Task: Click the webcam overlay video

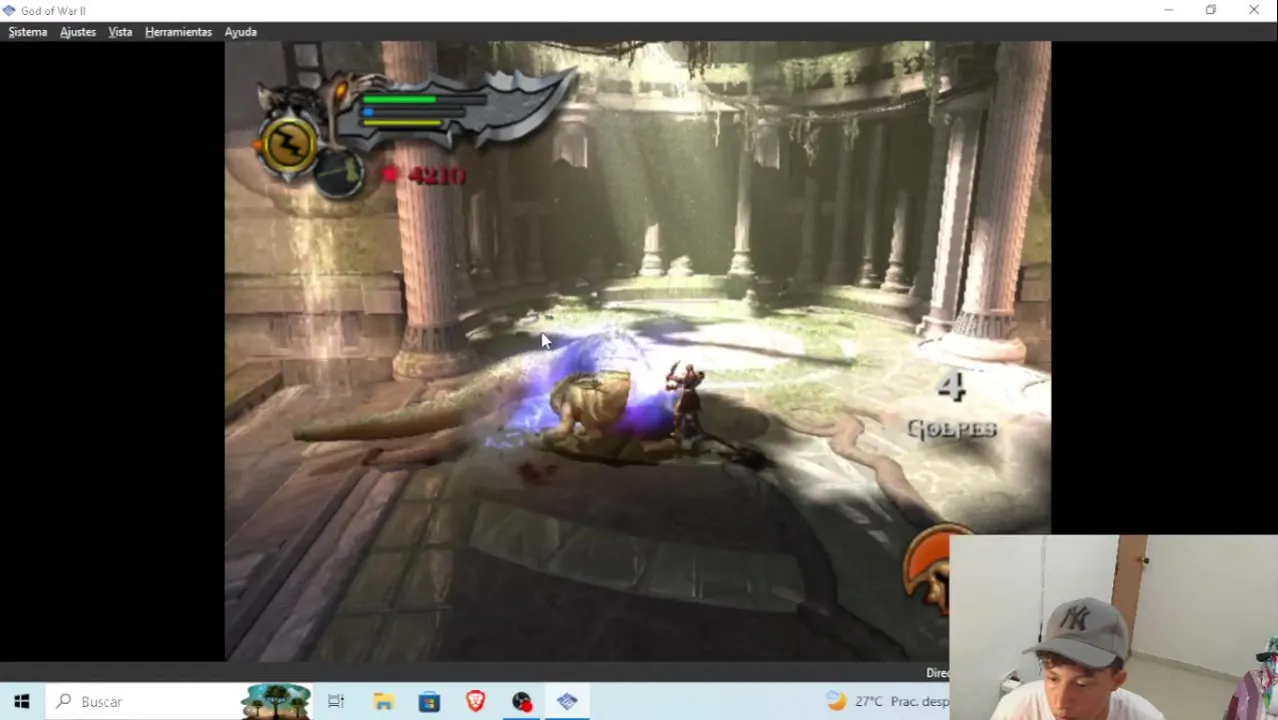Action: pos(1113,627)
